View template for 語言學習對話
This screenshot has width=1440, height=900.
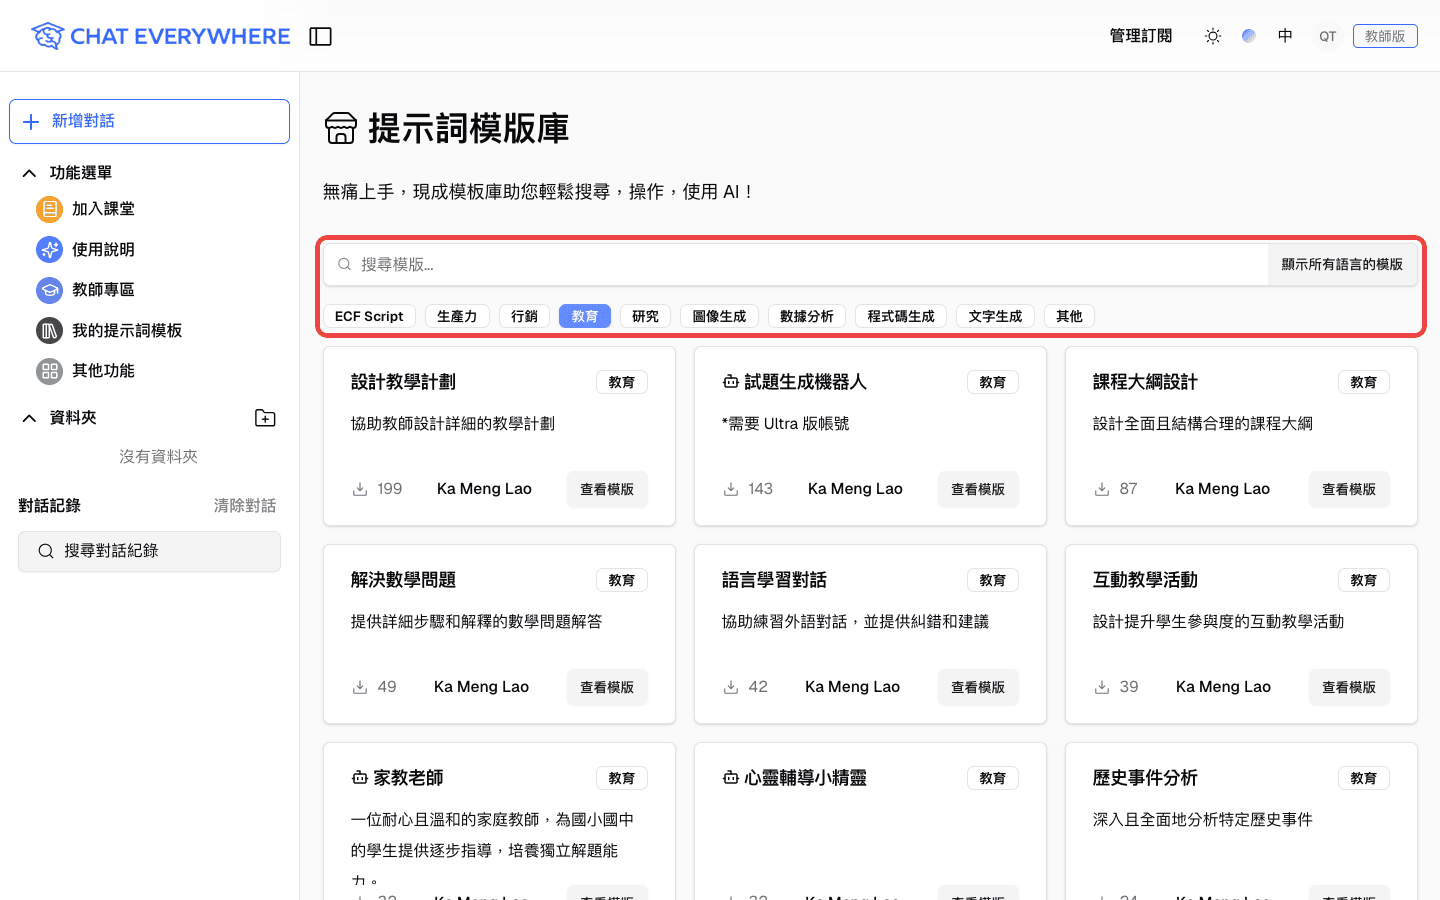click(x=978, y=687)
